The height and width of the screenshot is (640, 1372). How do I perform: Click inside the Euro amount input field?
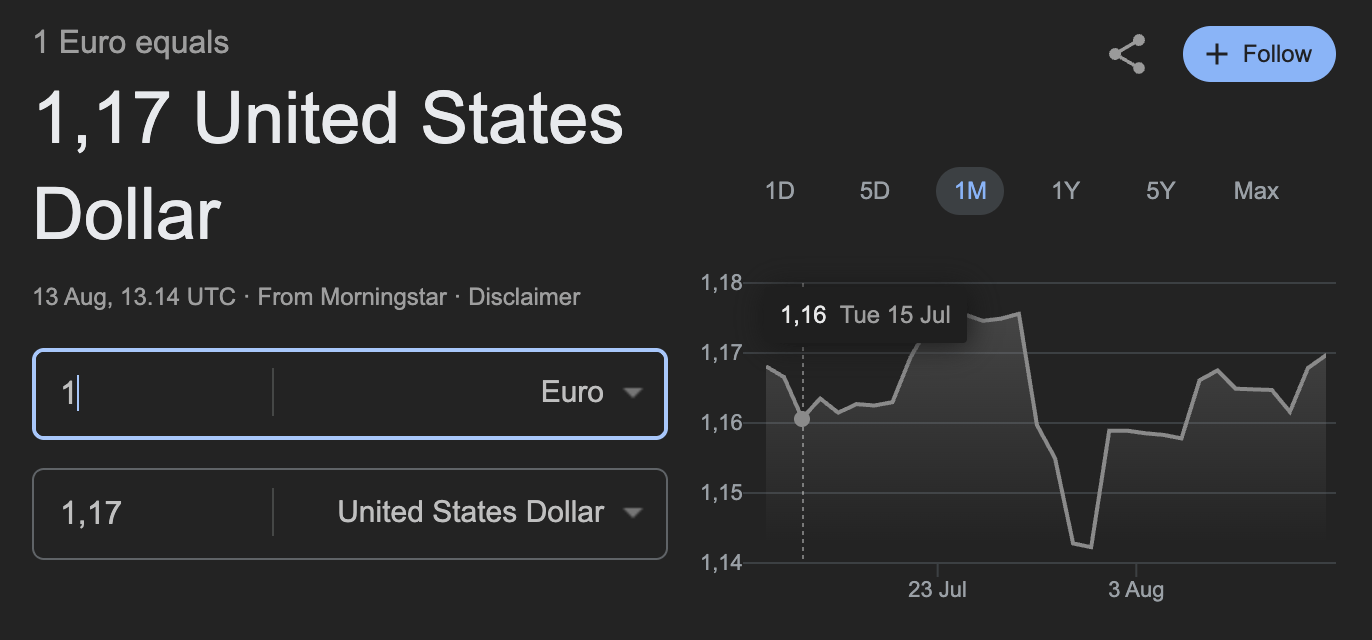click(150, 393)
